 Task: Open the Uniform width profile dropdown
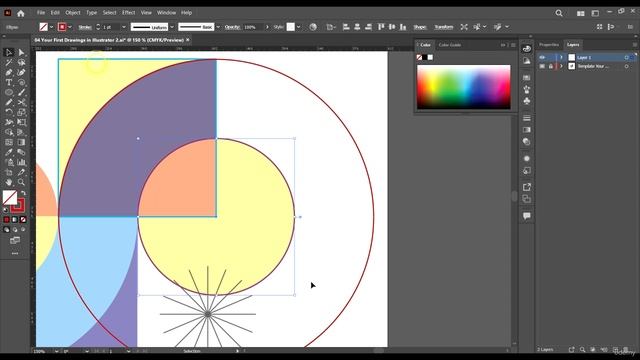(x=172, y=27)
